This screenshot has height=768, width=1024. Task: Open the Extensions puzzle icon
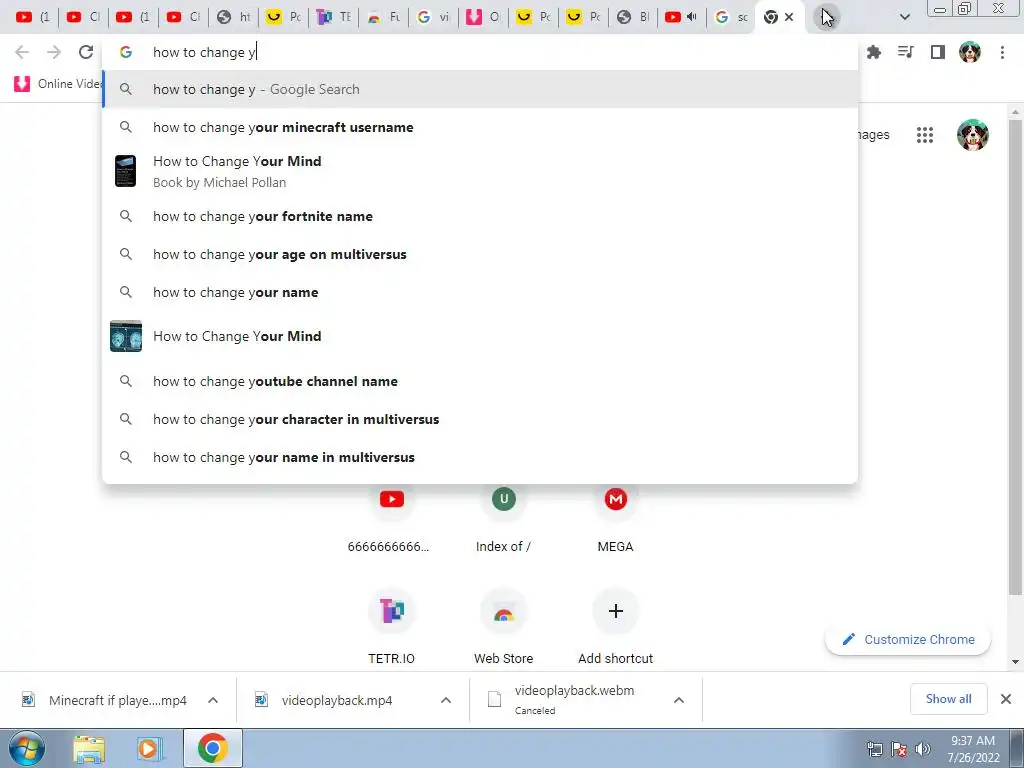873,52
